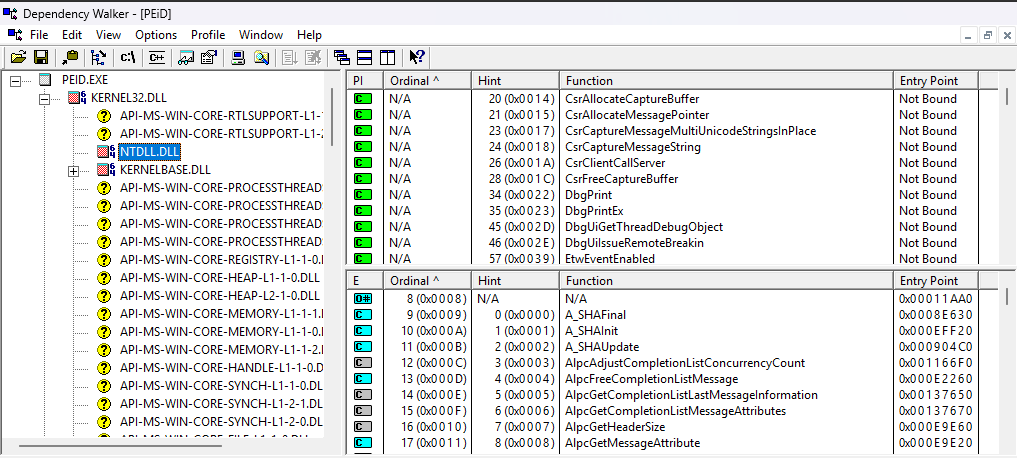Select AlpcGetMessageAttribute export function
The image size is (1017, 458).
(632, 443)
